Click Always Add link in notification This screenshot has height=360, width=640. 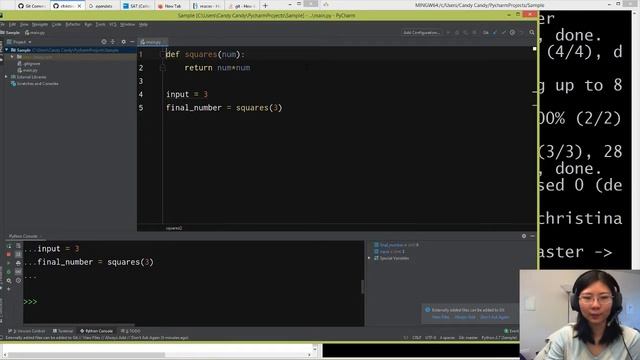coord(465,317)
